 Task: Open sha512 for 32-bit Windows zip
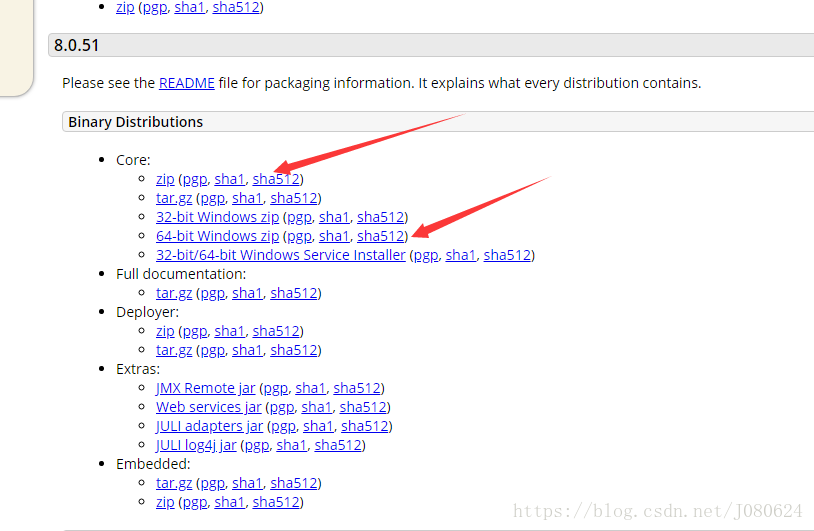381,217
